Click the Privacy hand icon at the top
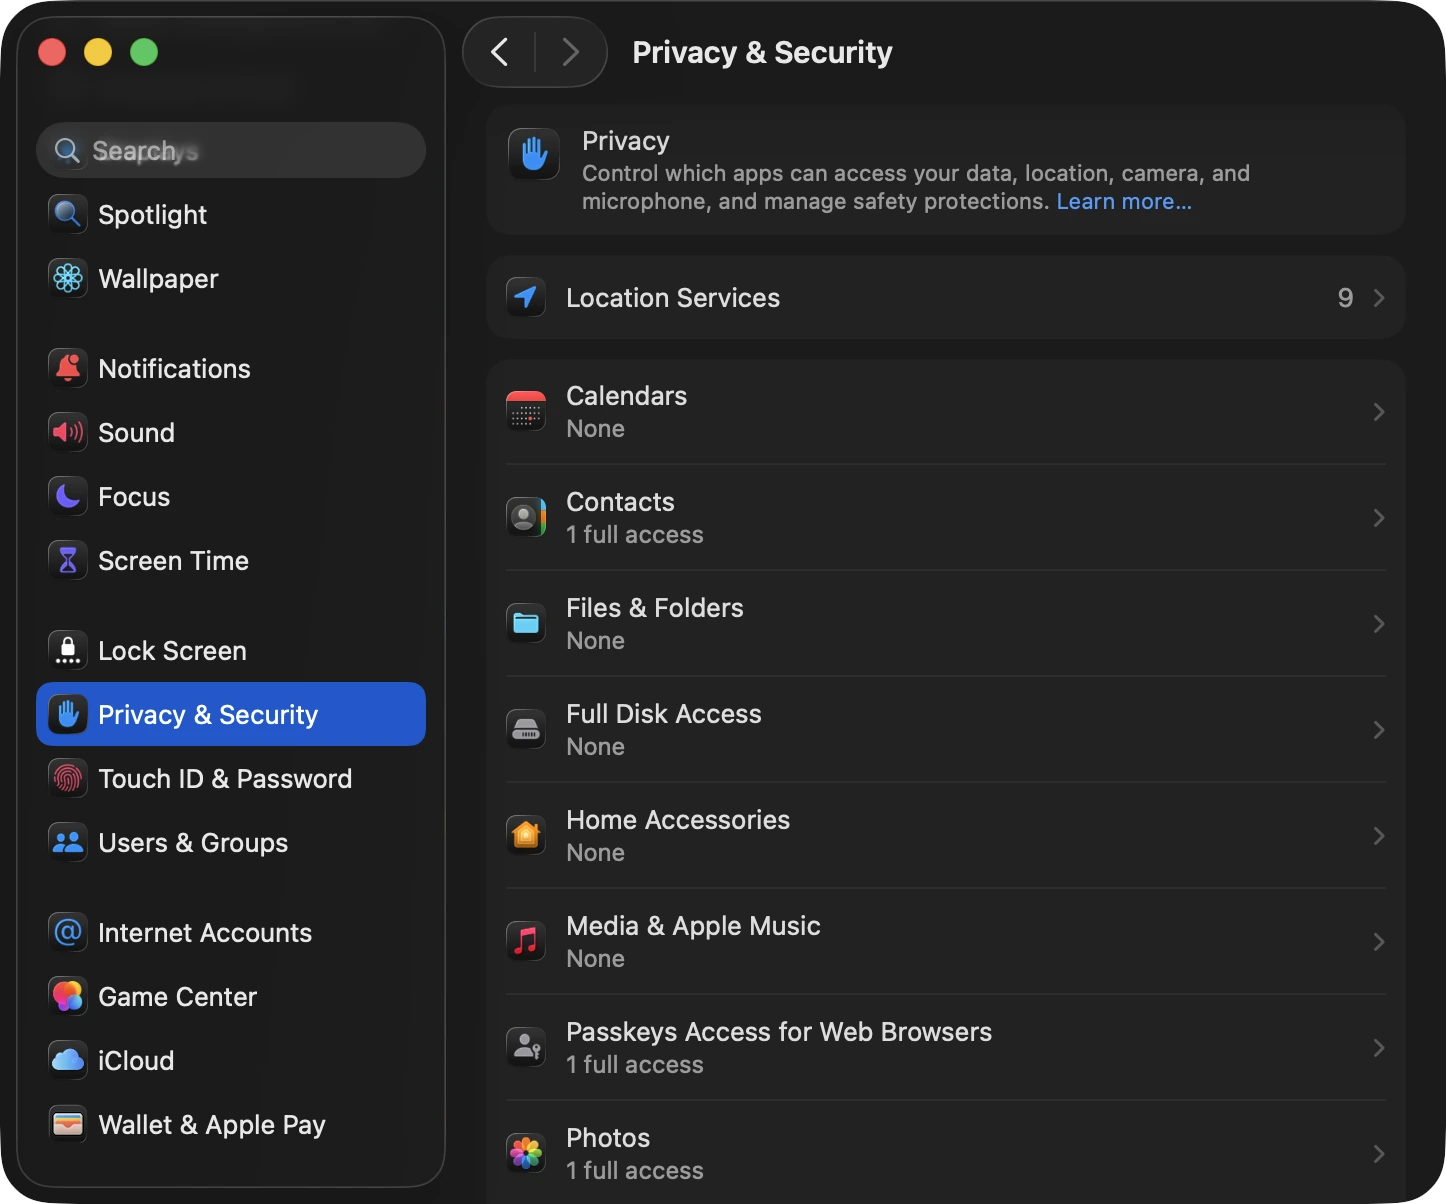This screenshot has height=1204, width=1446. (533, 154)
